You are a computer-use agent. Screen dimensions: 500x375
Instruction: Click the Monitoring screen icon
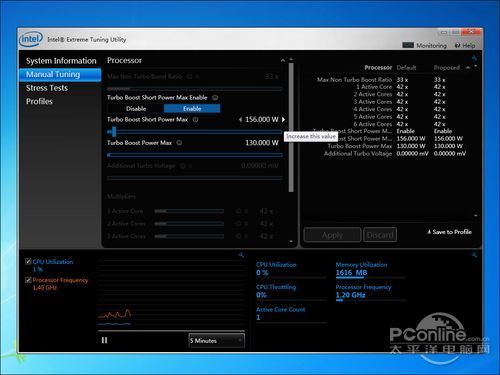pyautogui.click(x=408, y=45)
